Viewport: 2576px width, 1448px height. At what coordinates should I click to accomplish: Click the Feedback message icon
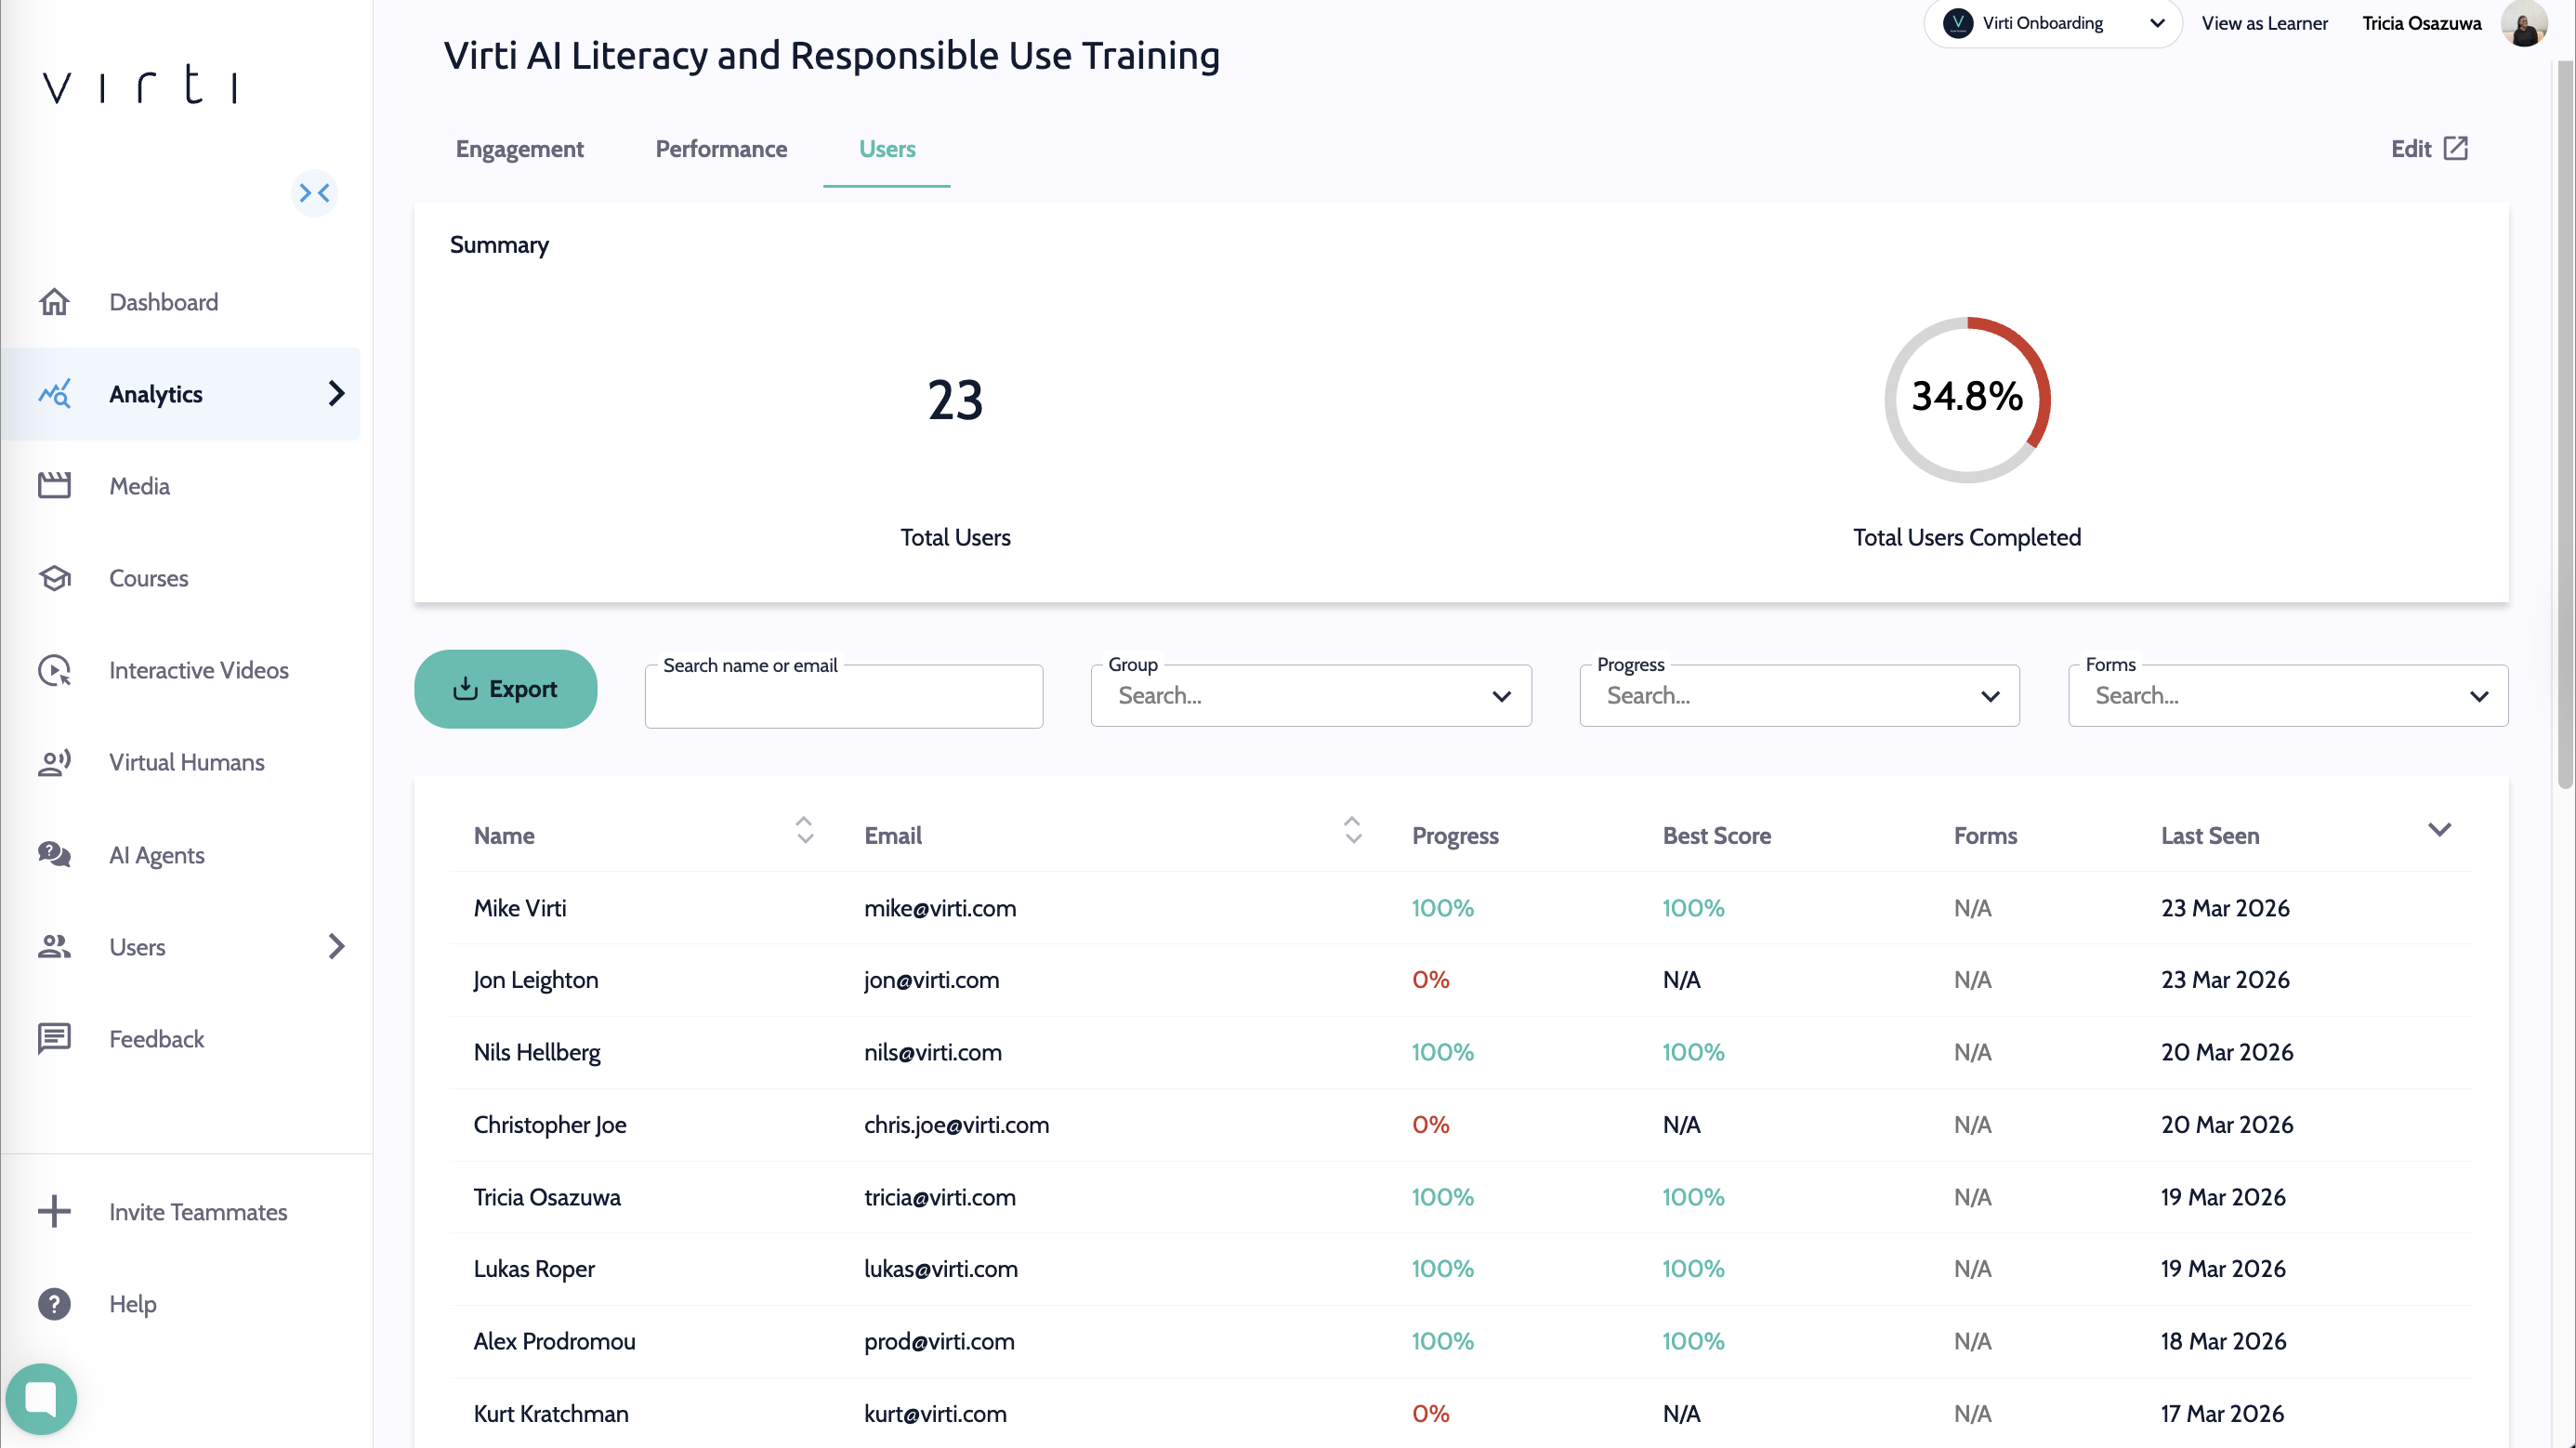point(54,1038)
